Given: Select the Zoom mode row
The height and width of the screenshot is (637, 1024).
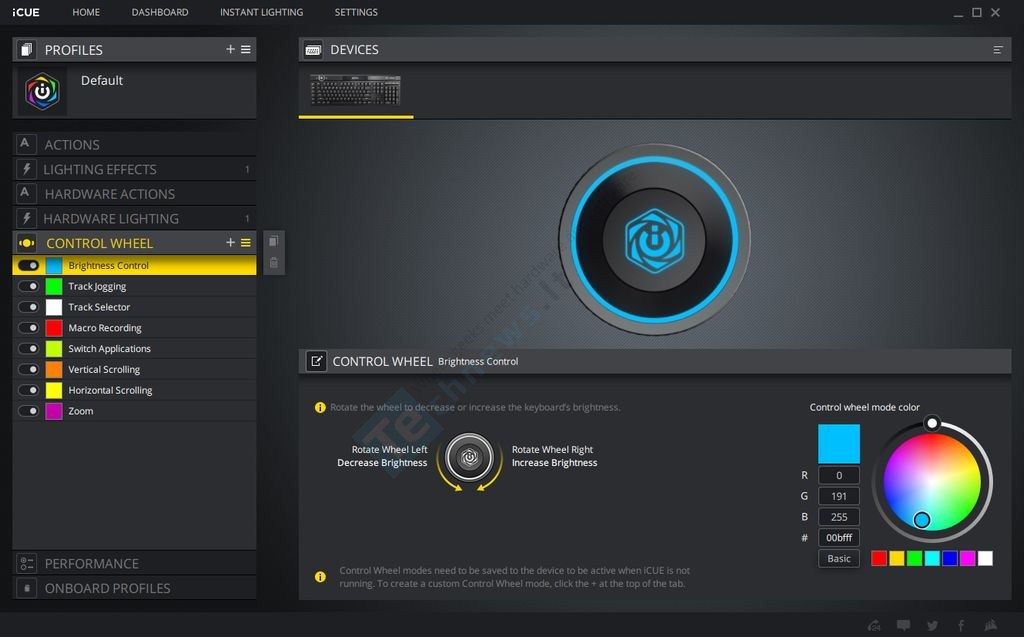Looking at the screenshot, I should coord(135,411).
